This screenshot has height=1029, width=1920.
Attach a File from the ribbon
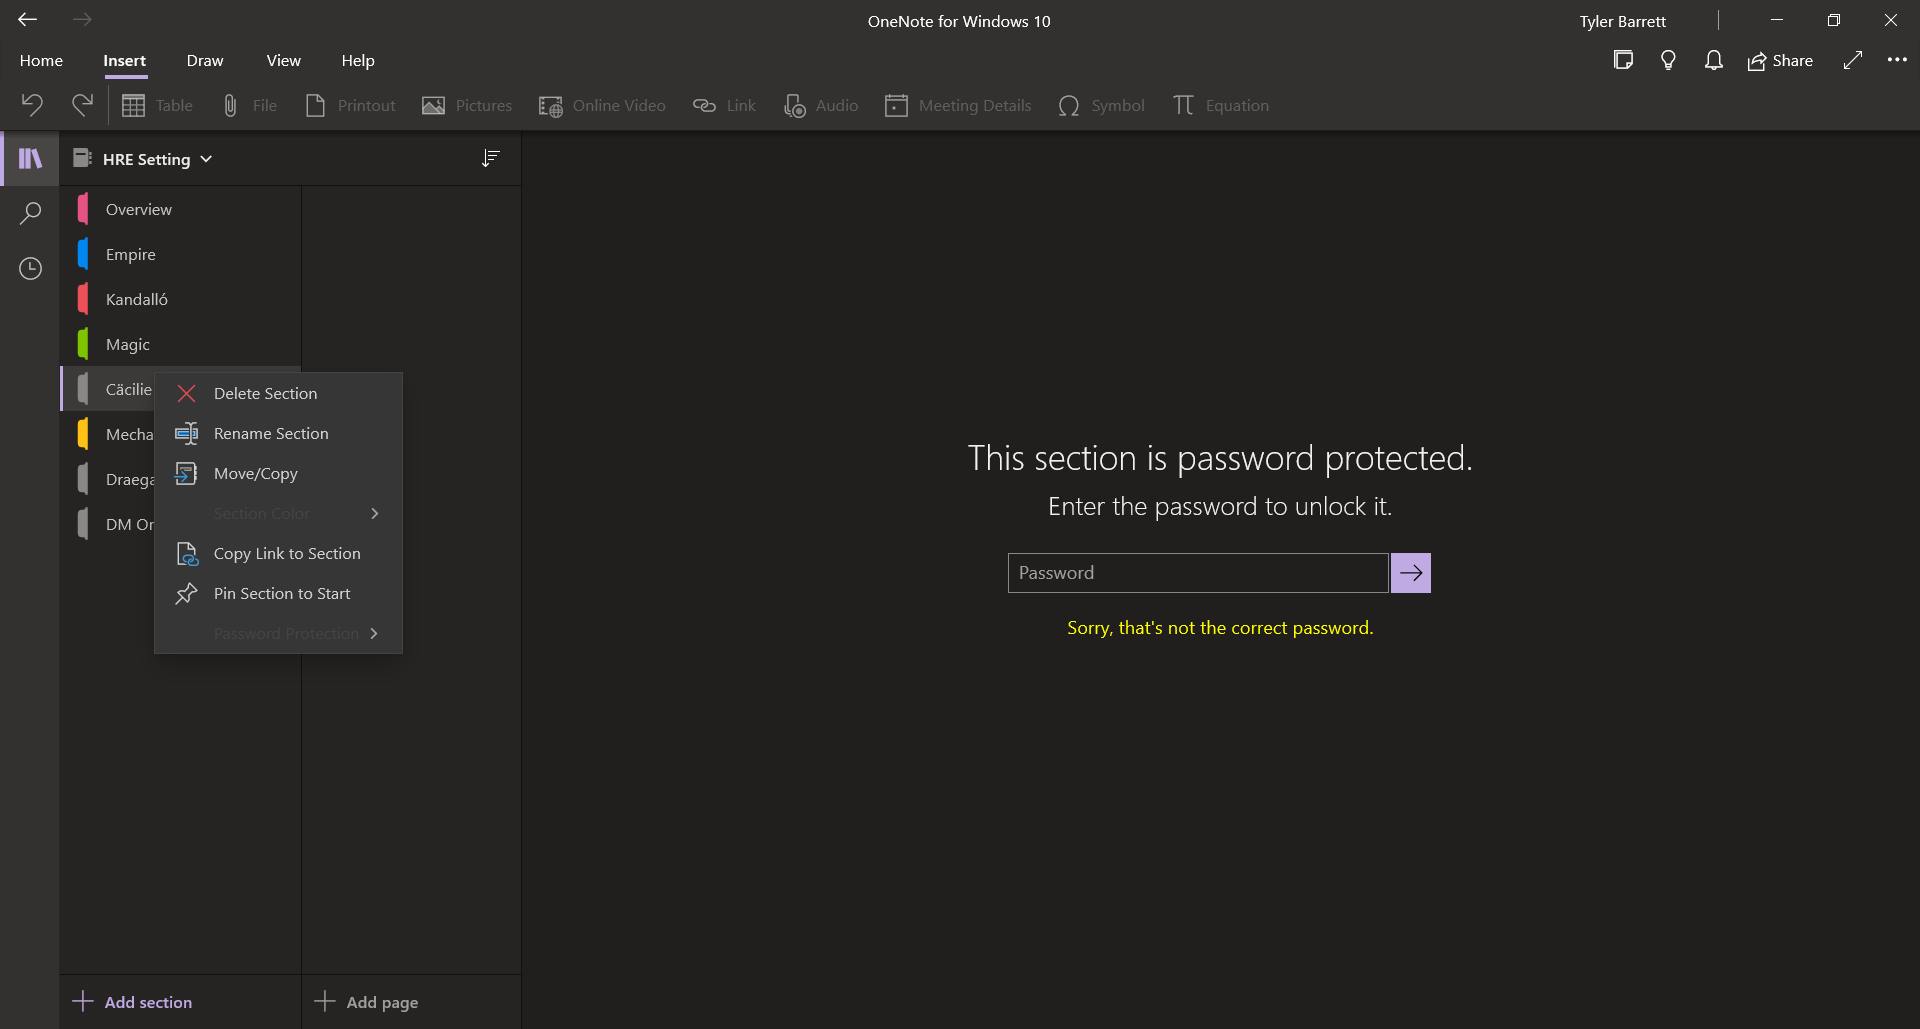tap(249, 105)
